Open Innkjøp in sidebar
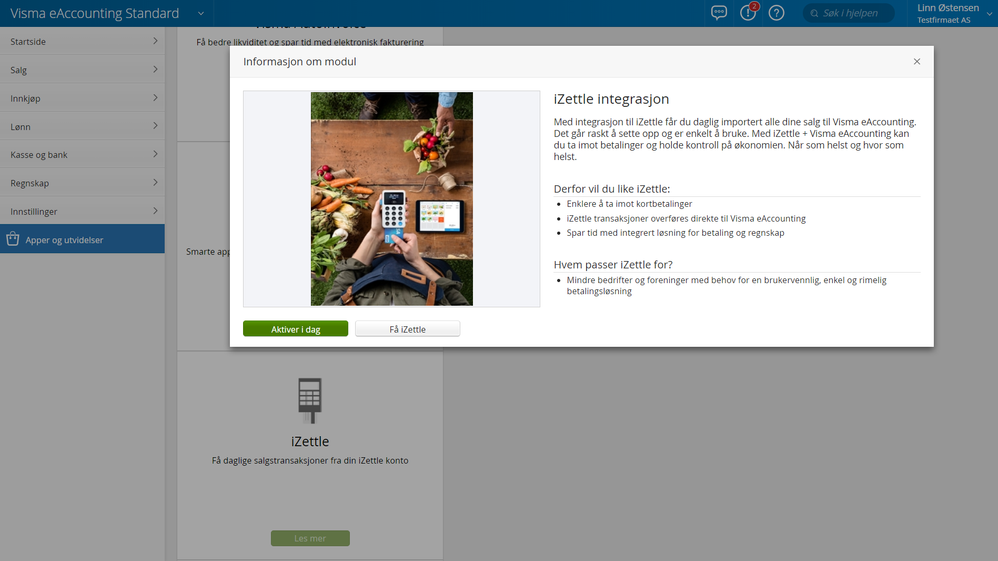Screen dimensions: 998x561 point(82,98)
